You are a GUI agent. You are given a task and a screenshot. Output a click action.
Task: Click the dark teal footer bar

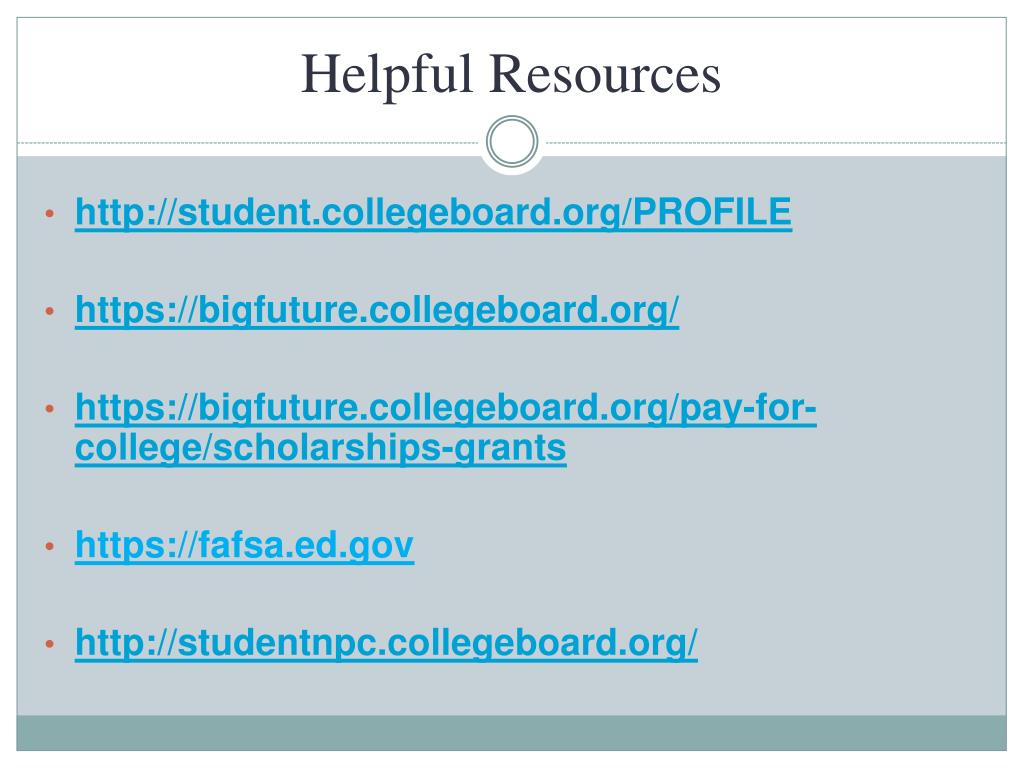[511, 733]
